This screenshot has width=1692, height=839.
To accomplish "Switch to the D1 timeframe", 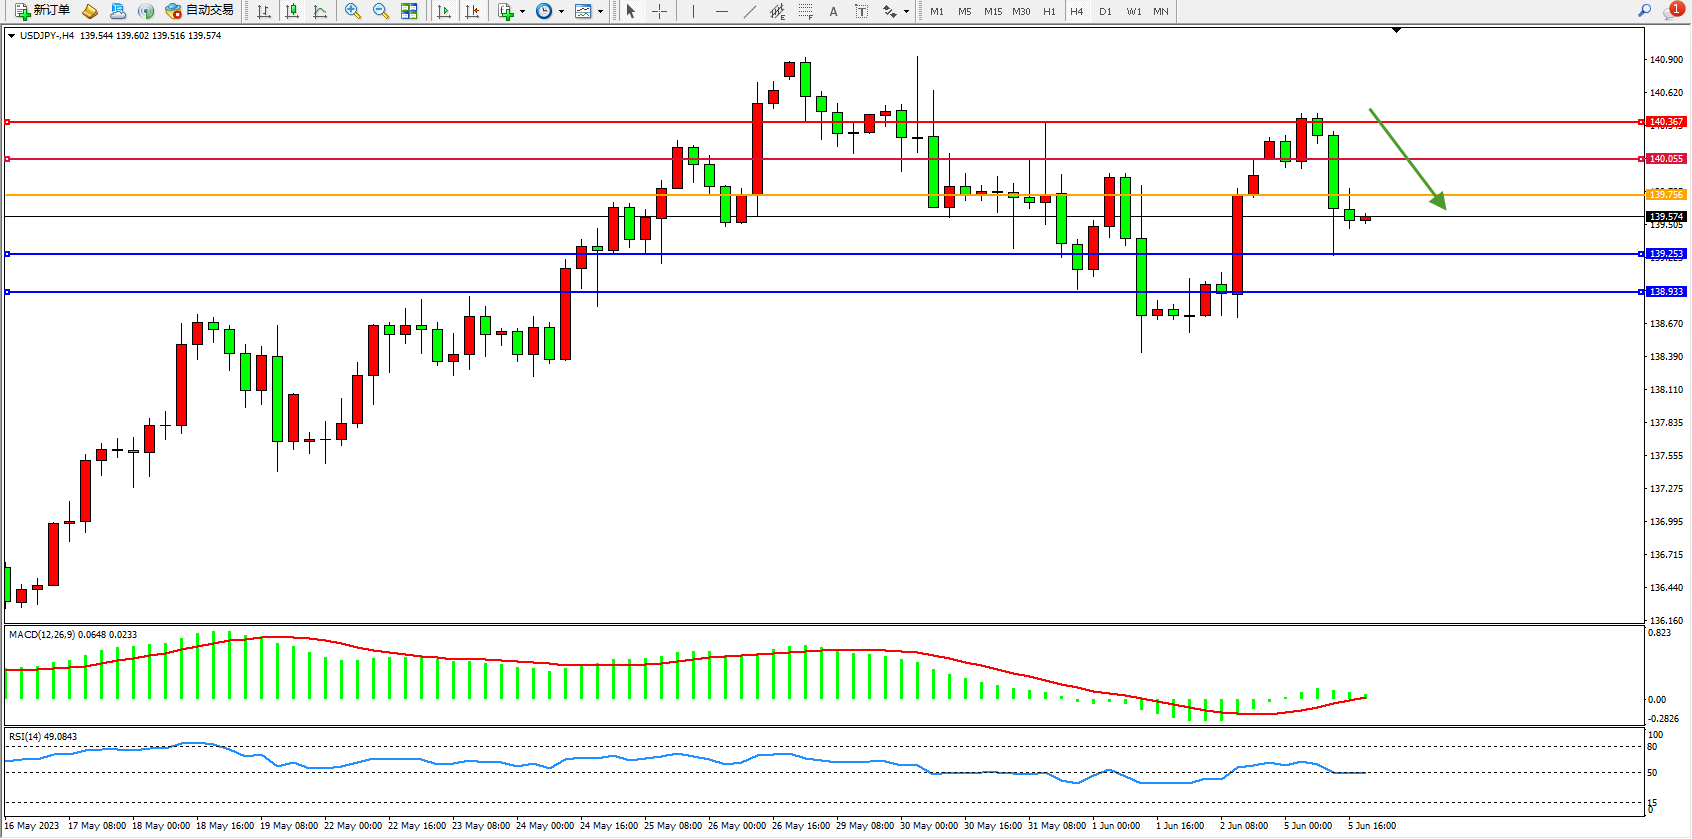I will coord(1105,11).
